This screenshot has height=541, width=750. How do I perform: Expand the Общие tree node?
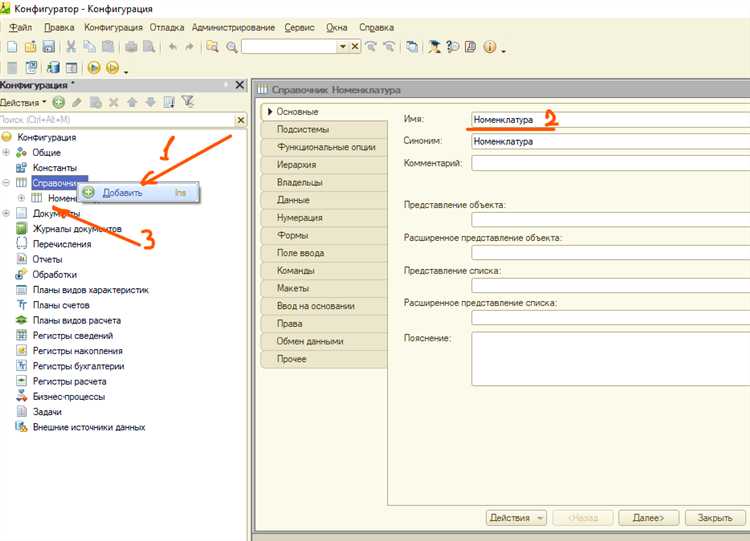tap(6, 152)
